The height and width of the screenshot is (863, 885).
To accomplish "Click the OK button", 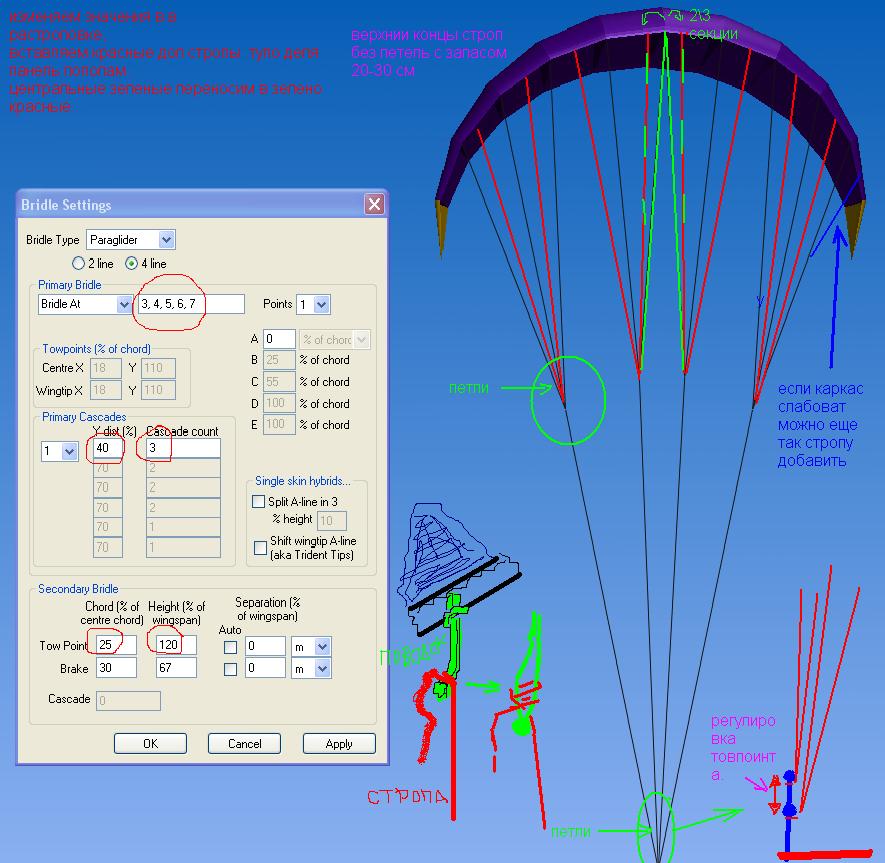I will point(150,744).
